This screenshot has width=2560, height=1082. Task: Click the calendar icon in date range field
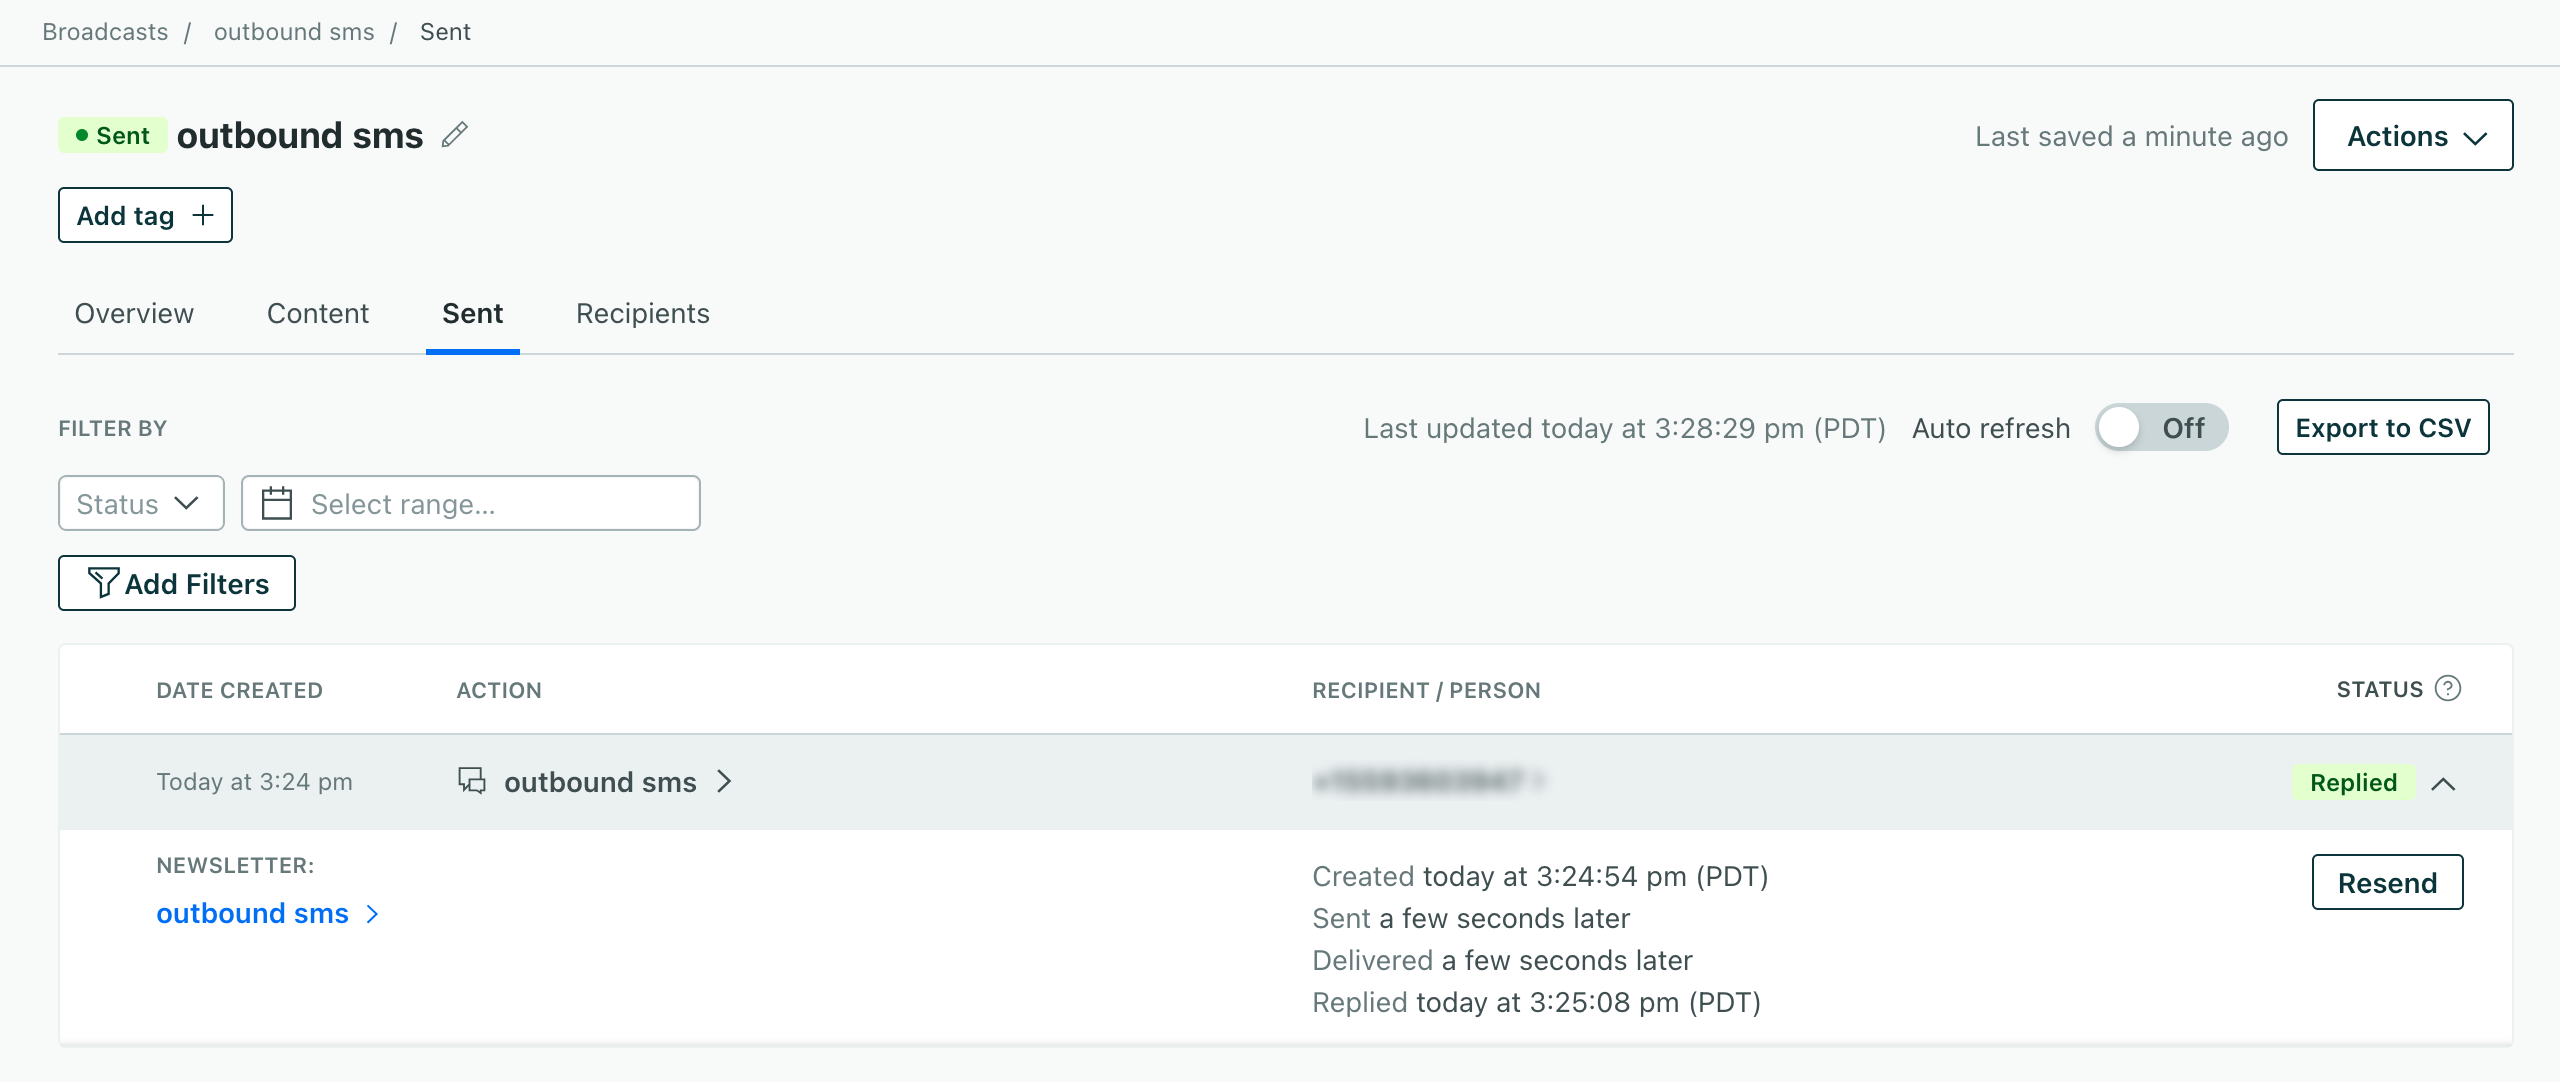pyautogui.click(x=277, y=503)
